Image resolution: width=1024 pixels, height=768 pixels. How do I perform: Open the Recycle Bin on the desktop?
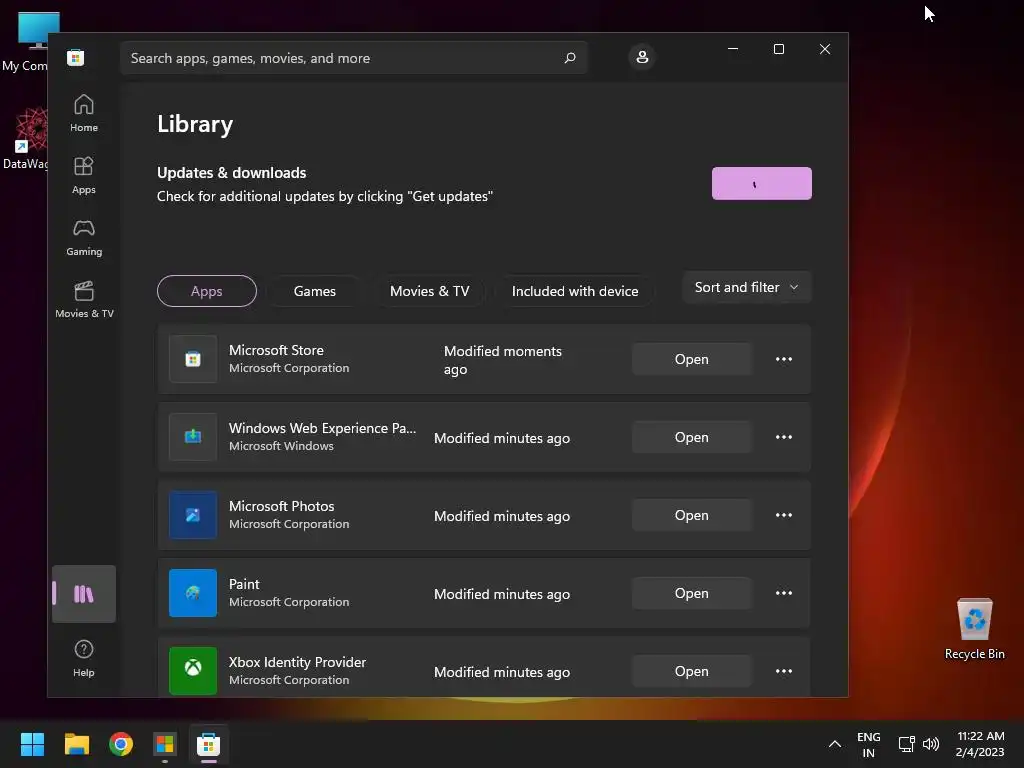click(974, 629)
